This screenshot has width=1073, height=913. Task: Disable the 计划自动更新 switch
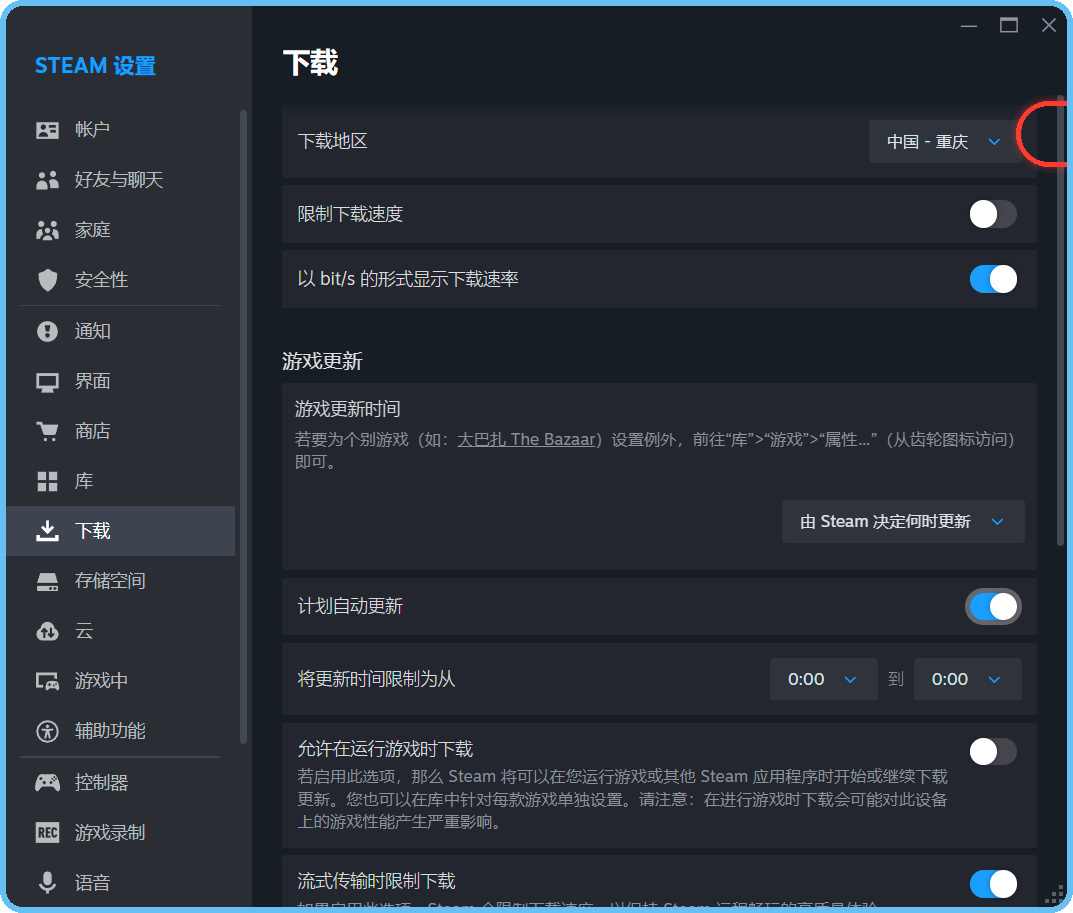993,606
